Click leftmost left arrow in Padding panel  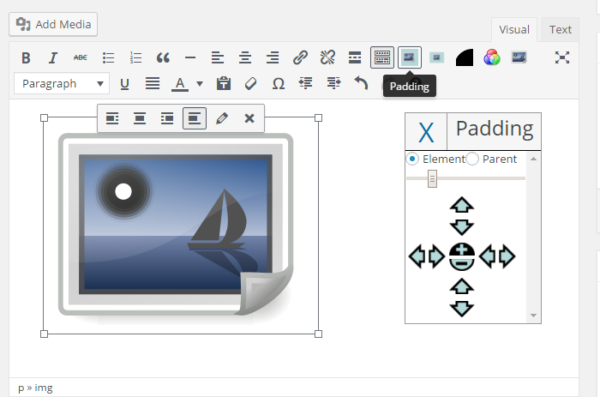417,256
